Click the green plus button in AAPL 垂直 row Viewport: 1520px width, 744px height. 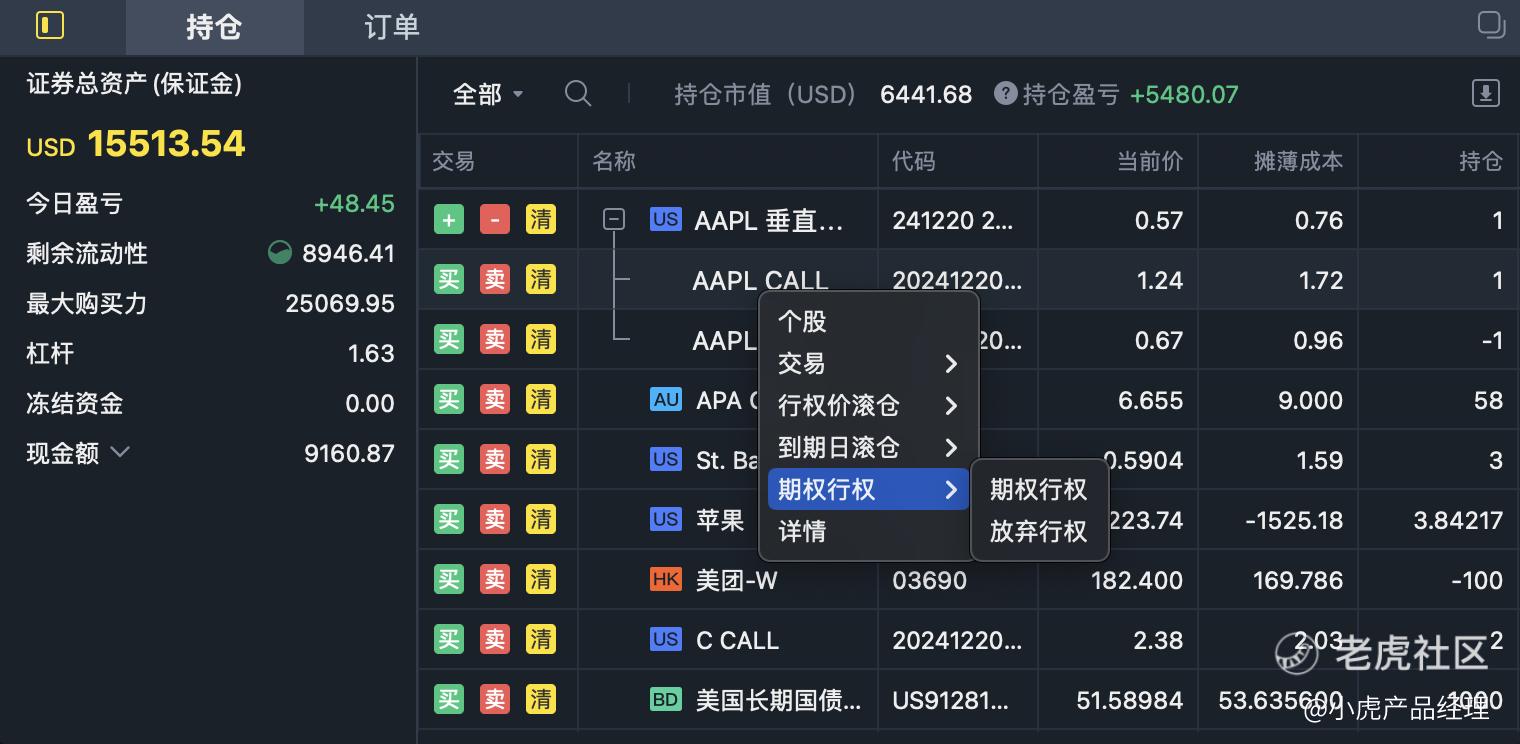(x=449, y=220)
